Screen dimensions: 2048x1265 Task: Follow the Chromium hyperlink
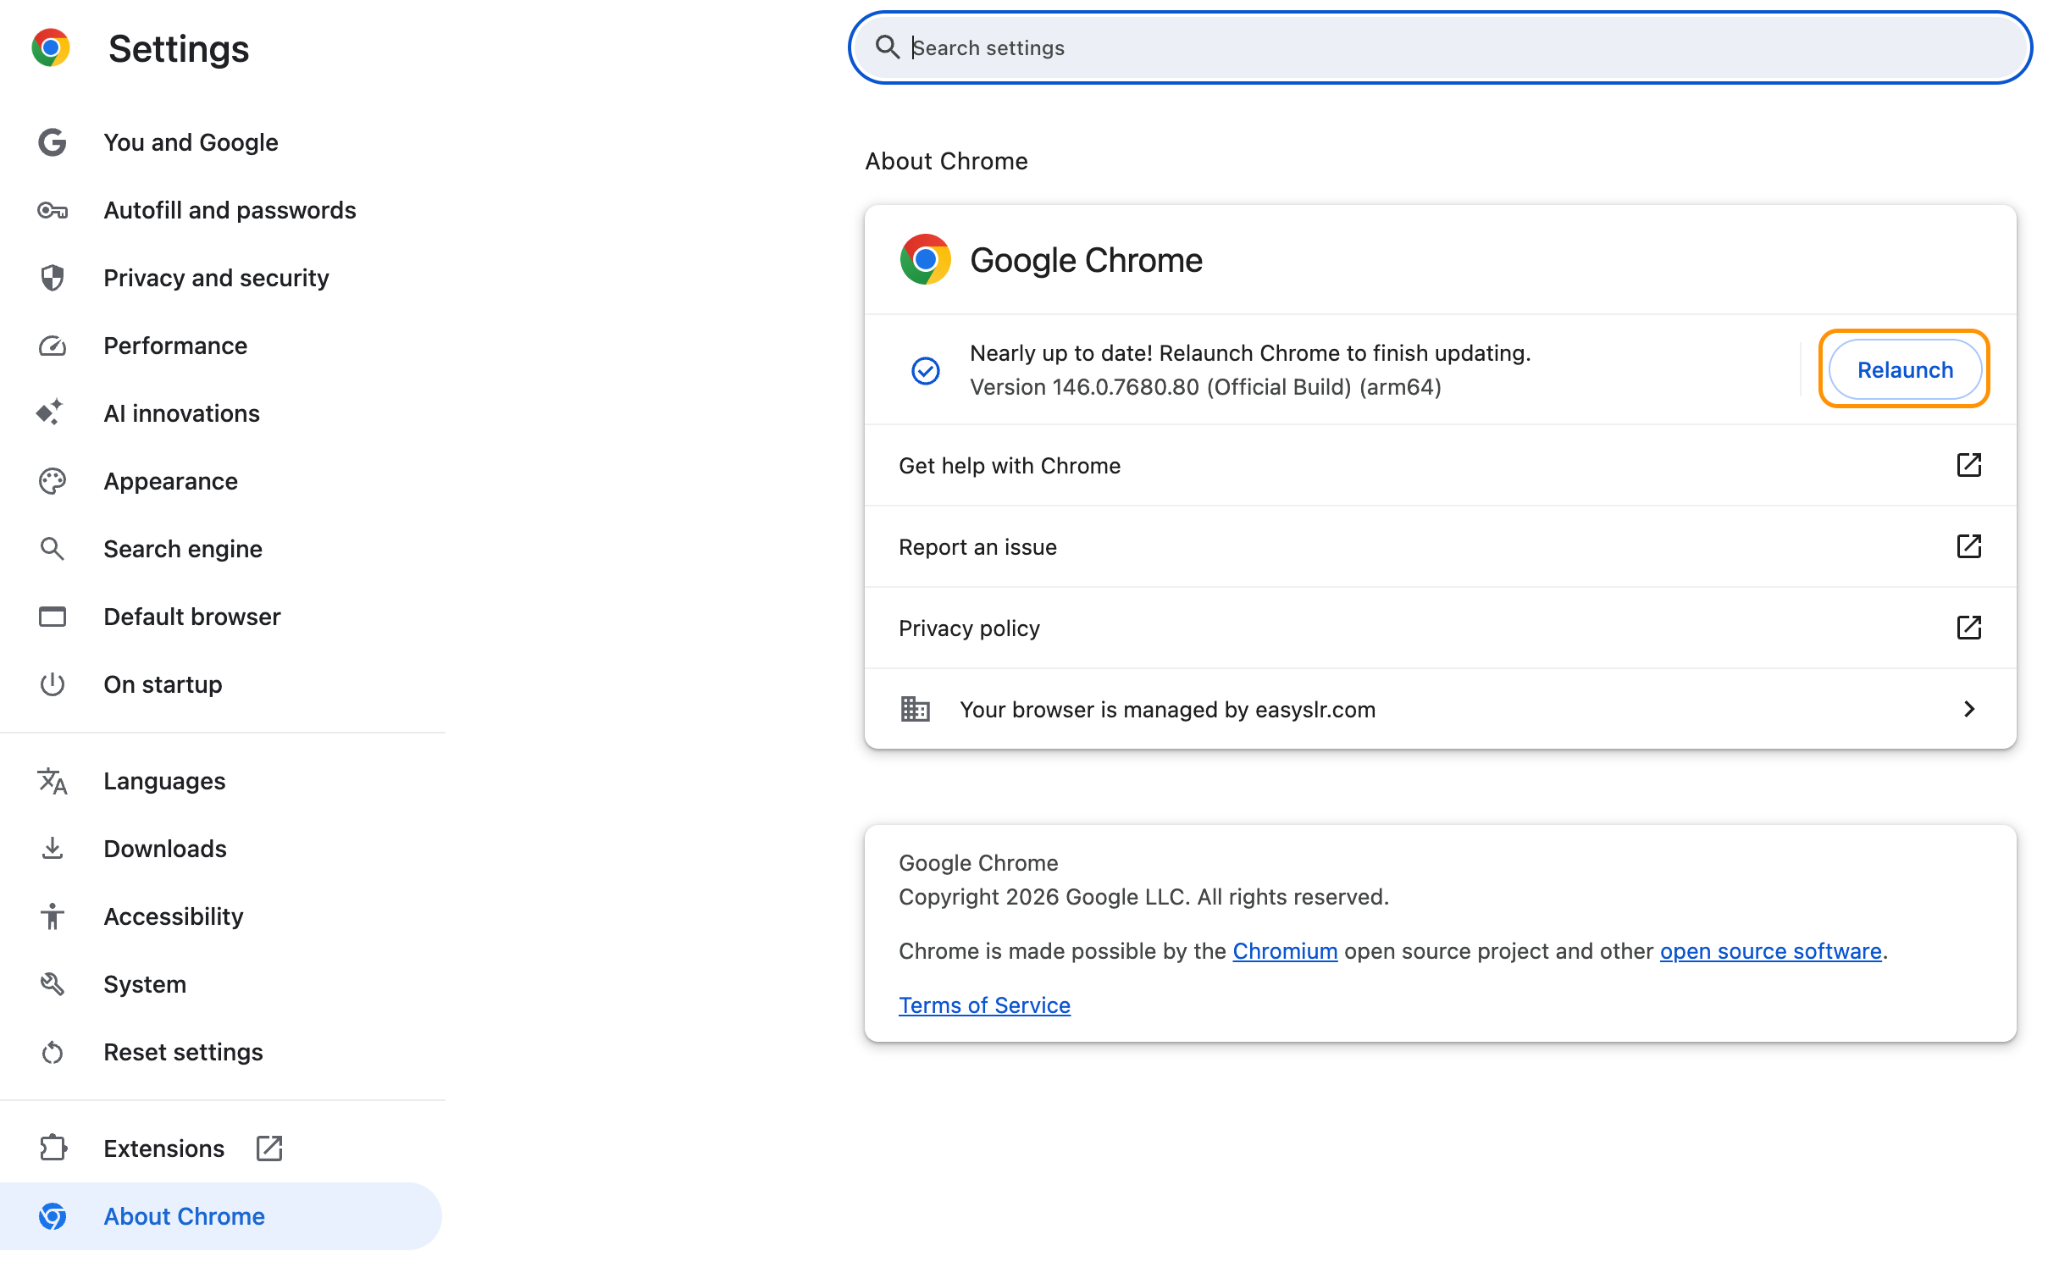(x=1284, y=951)
